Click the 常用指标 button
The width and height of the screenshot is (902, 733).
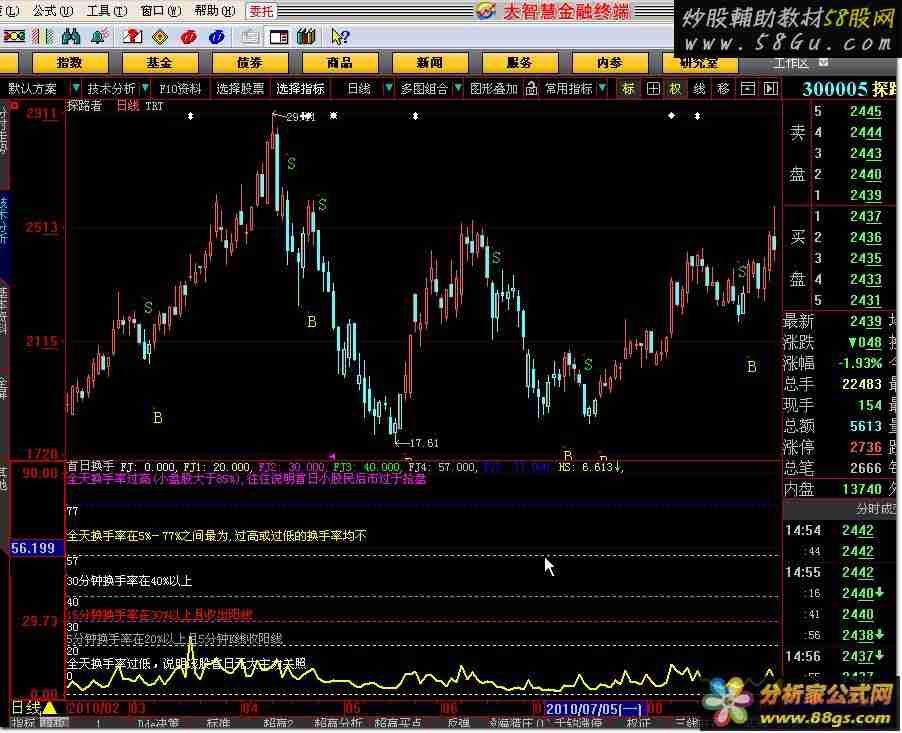click(x=568, y=89)
